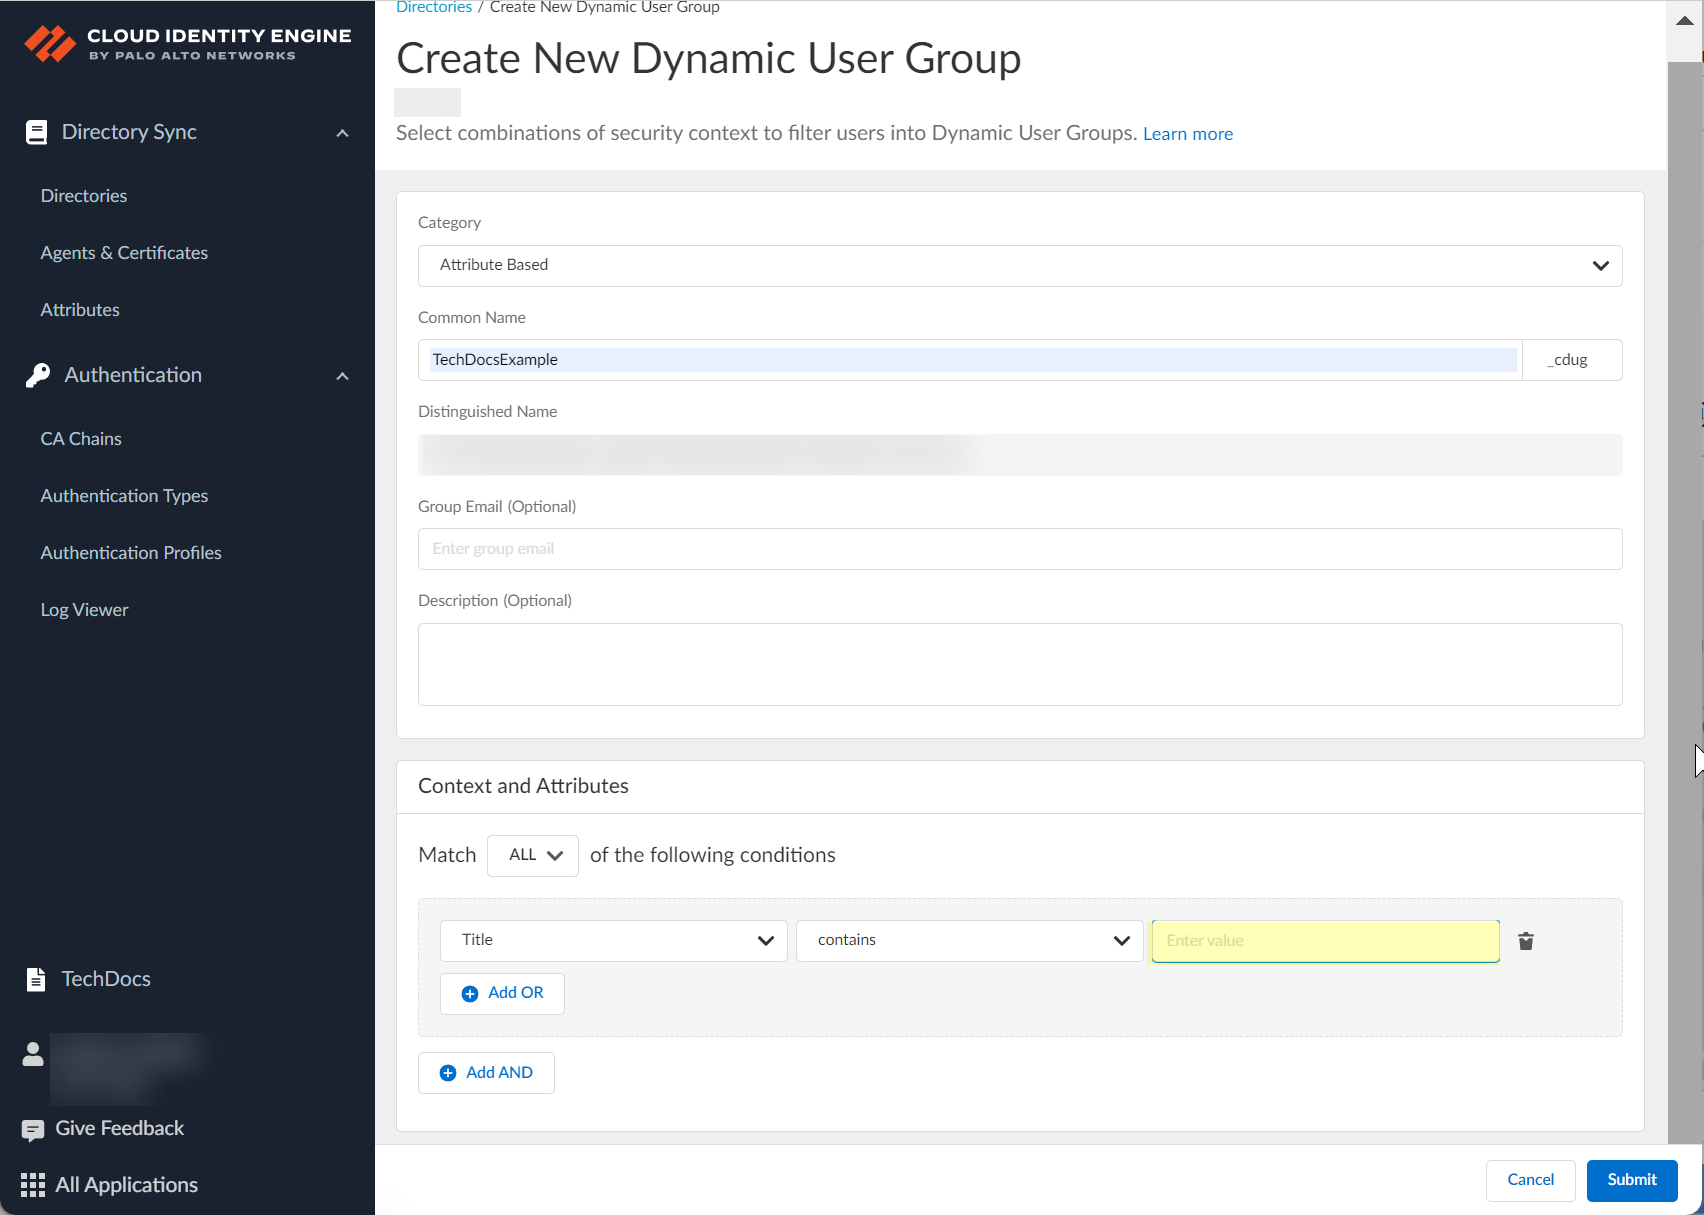Click the Submit button
This screenshot has width=1704, height=1215.
[1631, 1180]
